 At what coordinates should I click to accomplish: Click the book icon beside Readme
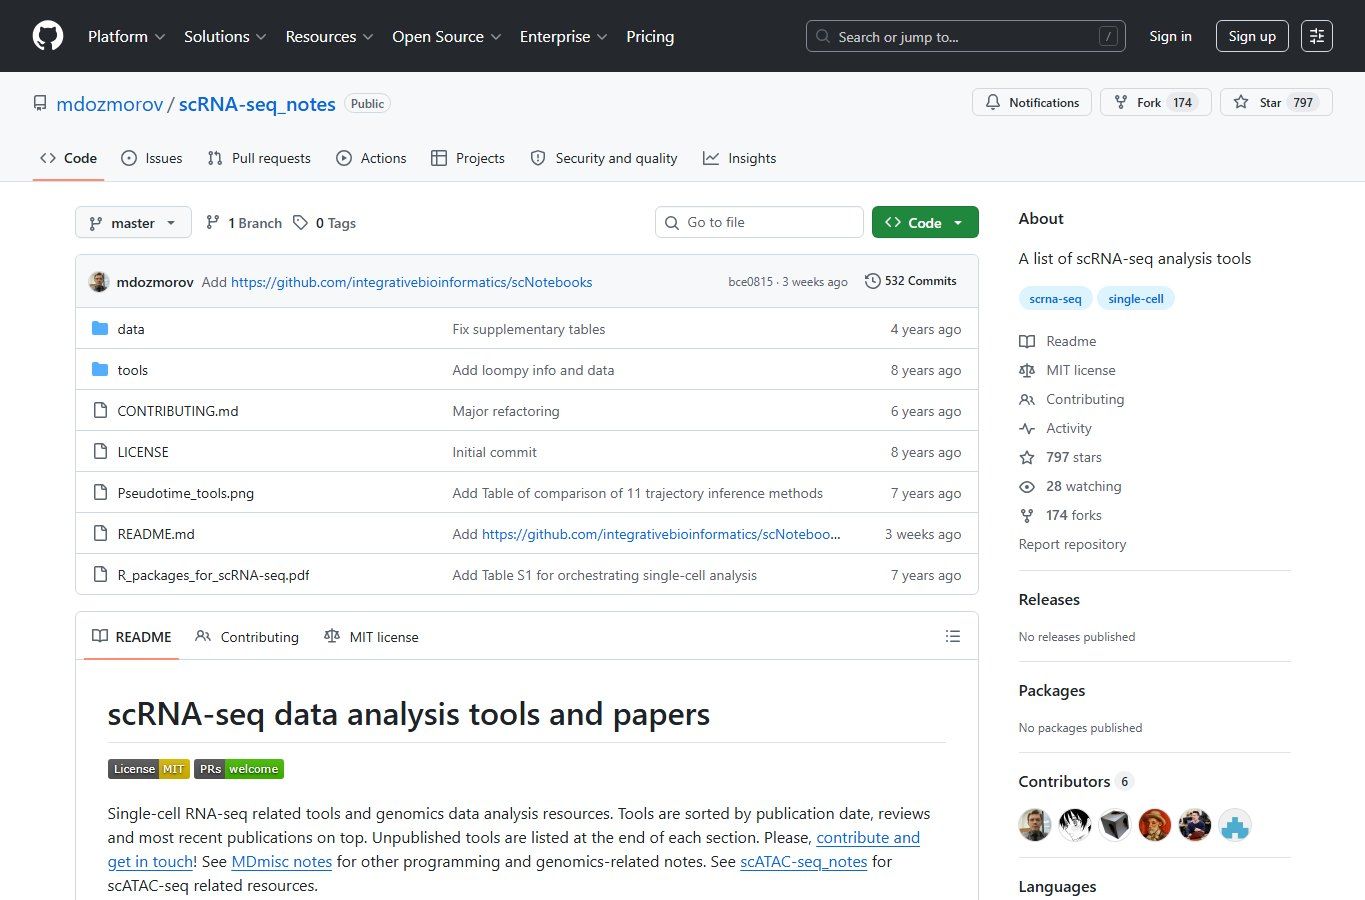(x=1027, y=341)
